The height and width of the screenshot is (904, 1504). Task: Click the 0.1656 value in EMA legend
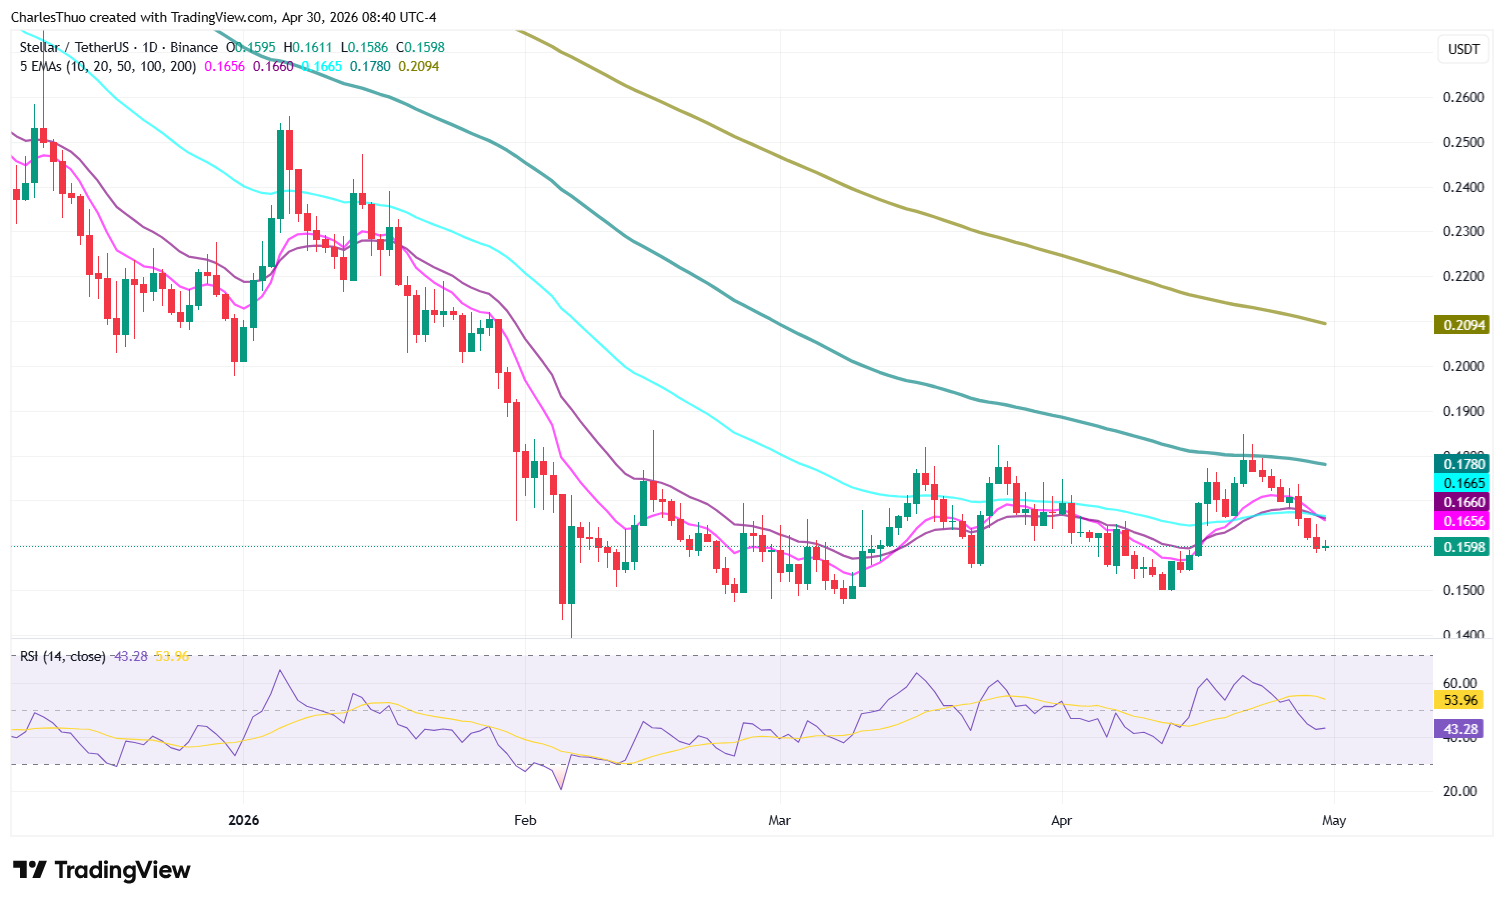pyautogui.click(x=224, y=66)
